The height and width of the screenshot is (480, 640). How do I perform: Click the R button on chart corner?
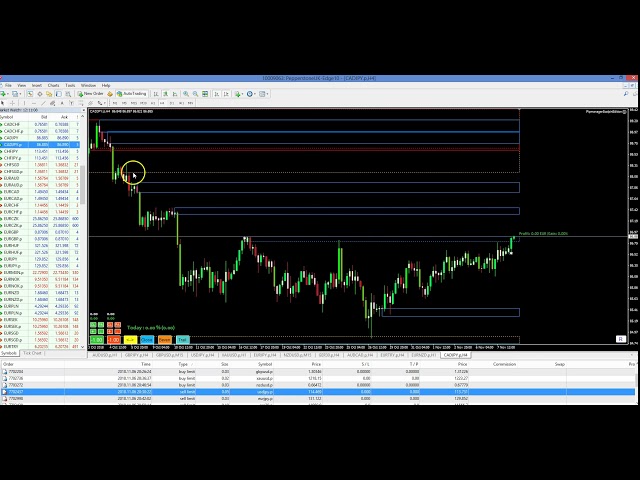point(621,339)
